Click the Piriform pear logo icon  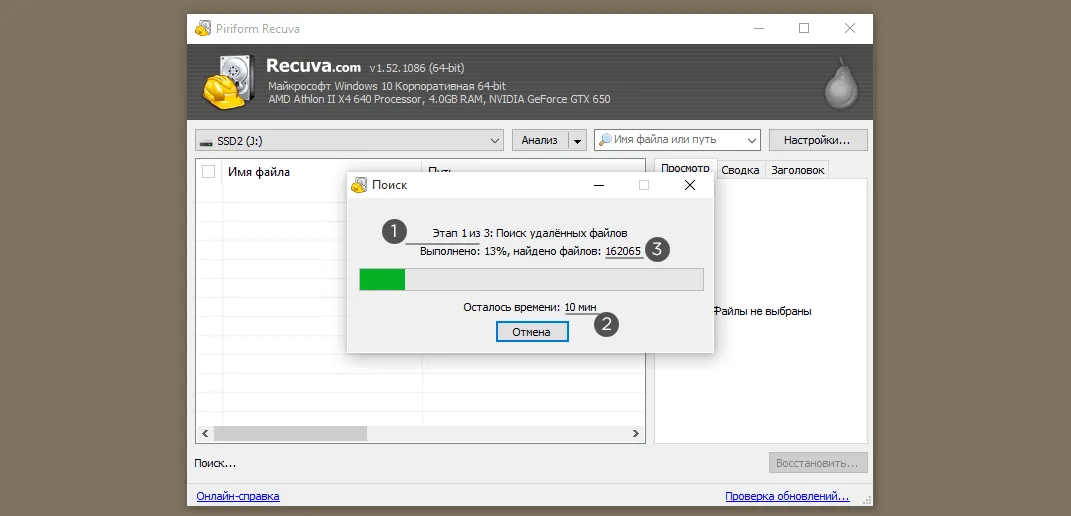[839, 83]
